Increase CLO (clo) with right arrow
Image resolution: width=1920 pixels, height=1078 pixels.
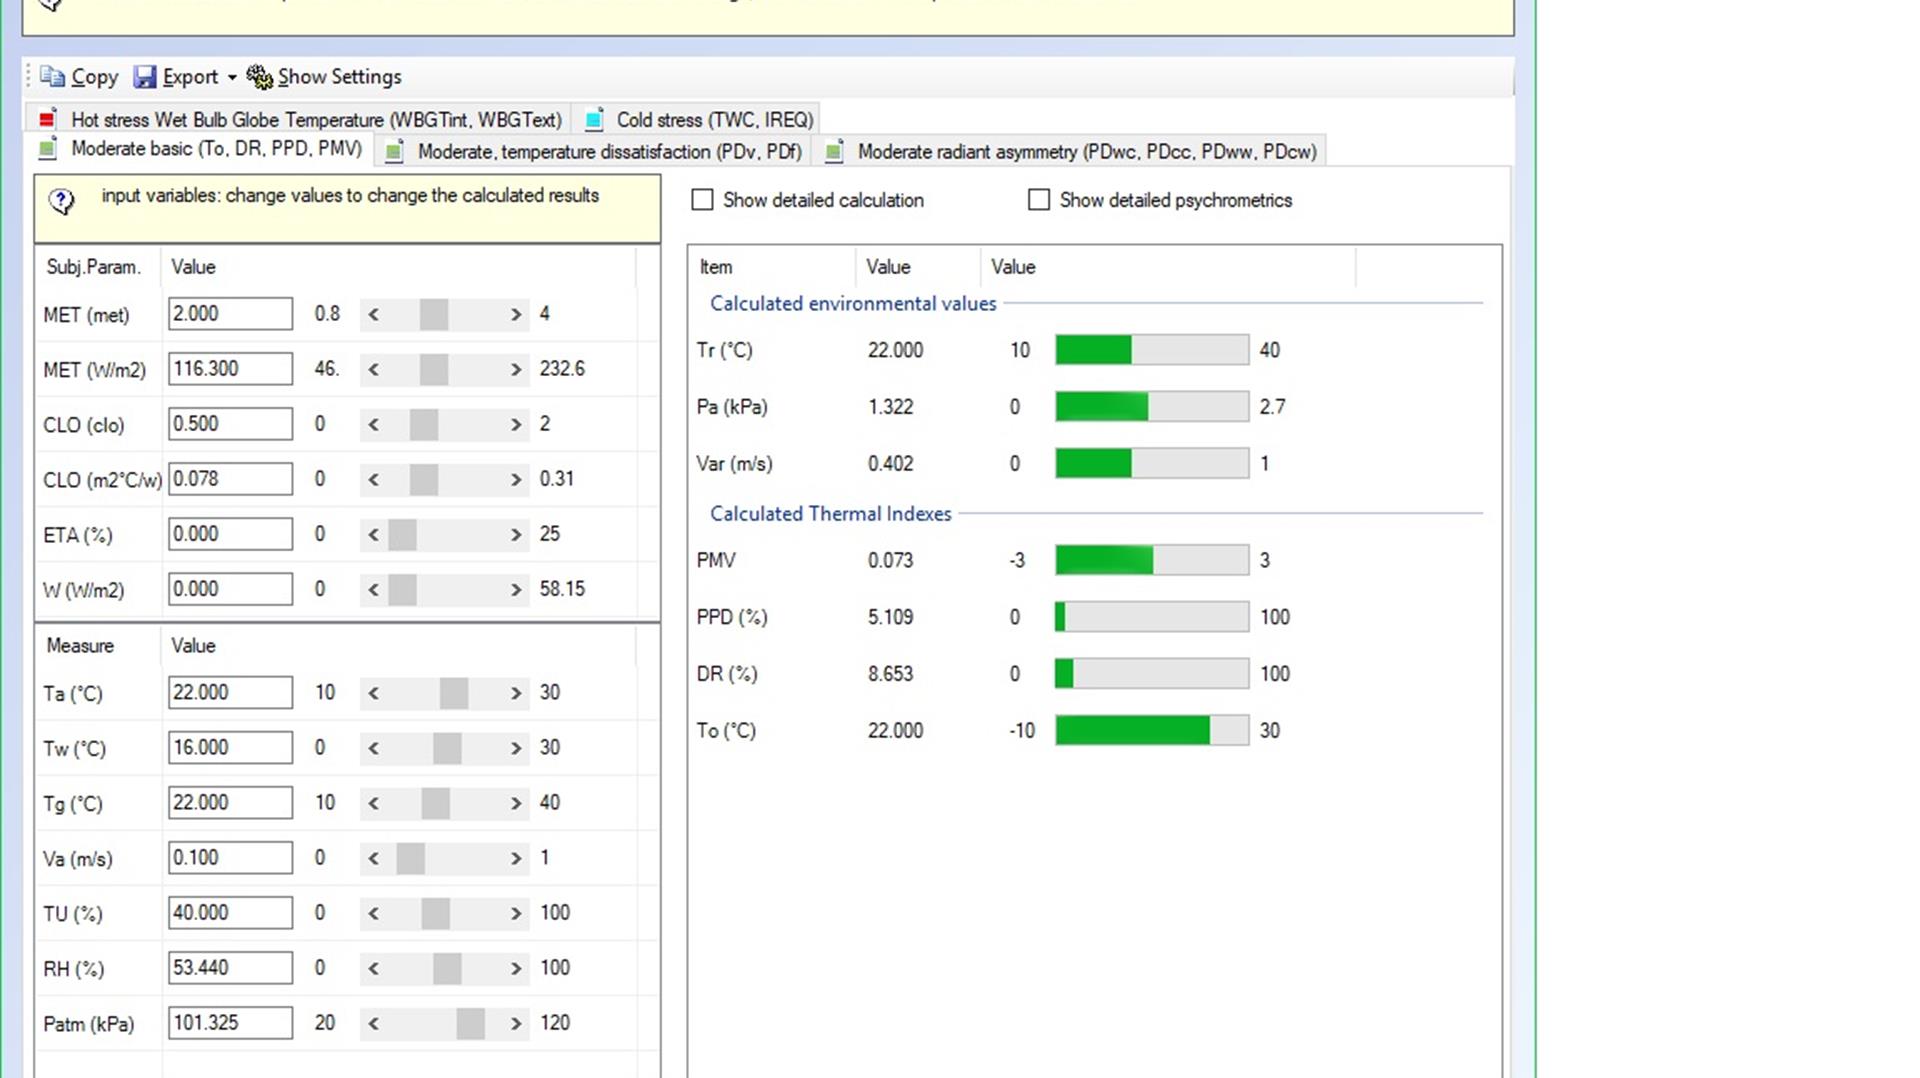(x=516, y=424)
